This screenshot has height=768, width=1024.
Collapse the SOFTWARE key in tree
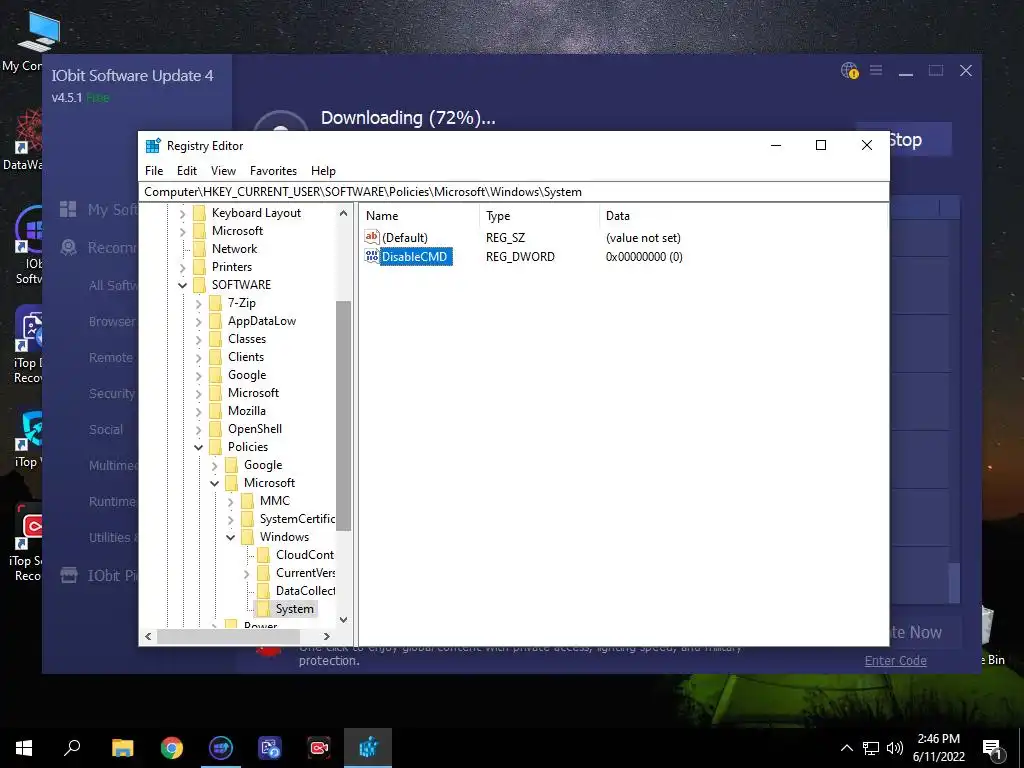[x=183, y=285]
